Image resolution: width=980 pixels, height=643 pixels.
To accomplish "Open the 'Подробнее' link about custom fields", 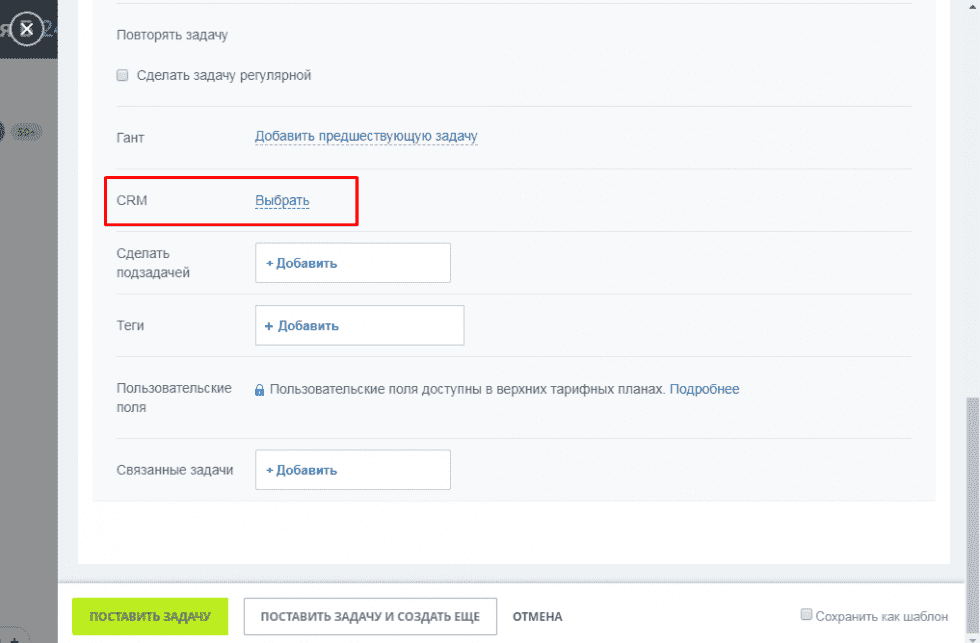I will click(704, 389).
